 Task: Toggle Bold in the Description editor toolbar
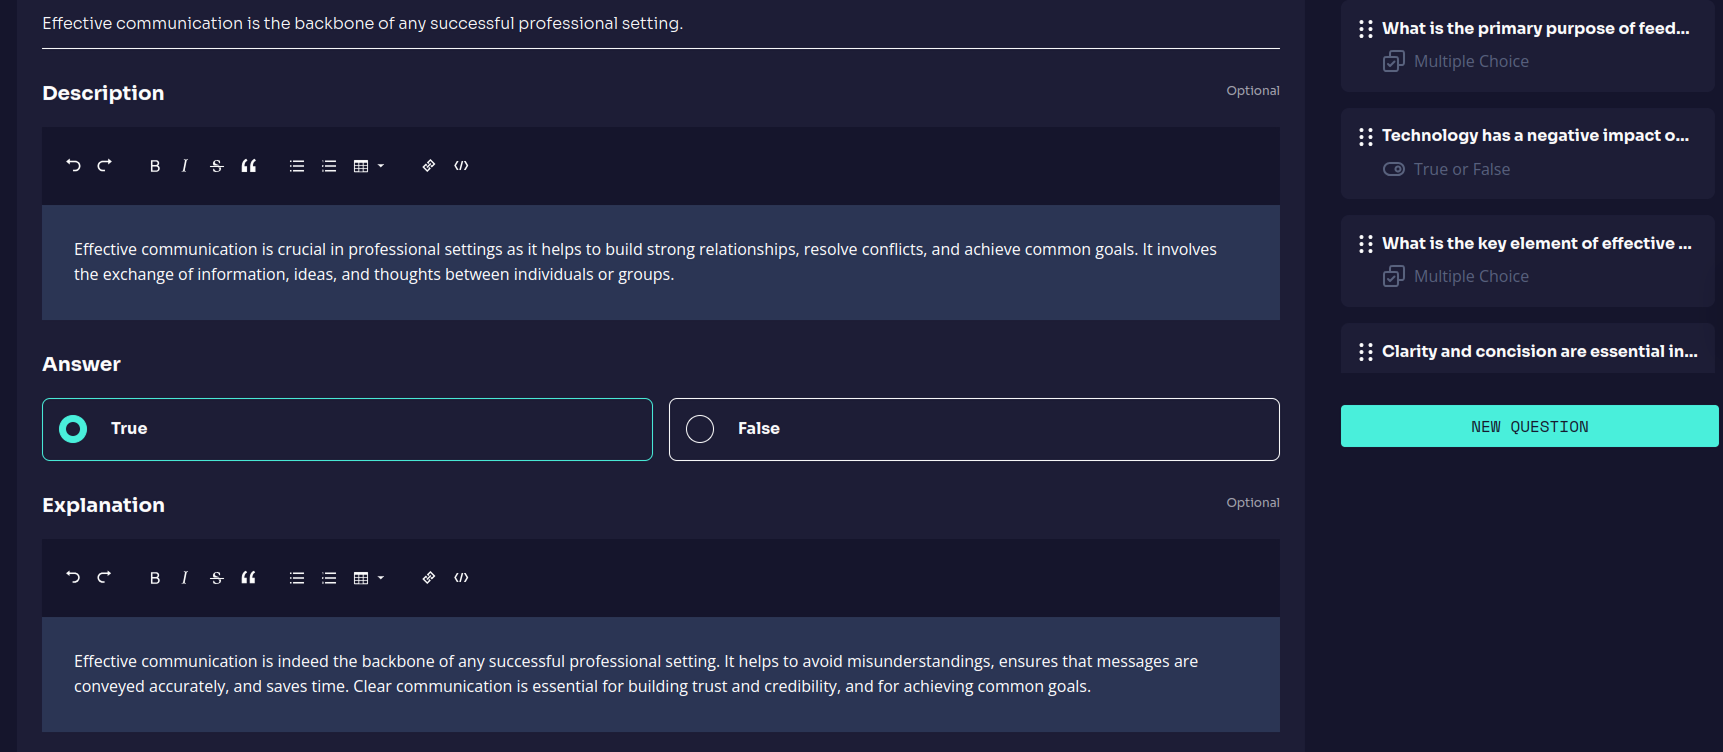pyautogui.click(x=155, y=166)
